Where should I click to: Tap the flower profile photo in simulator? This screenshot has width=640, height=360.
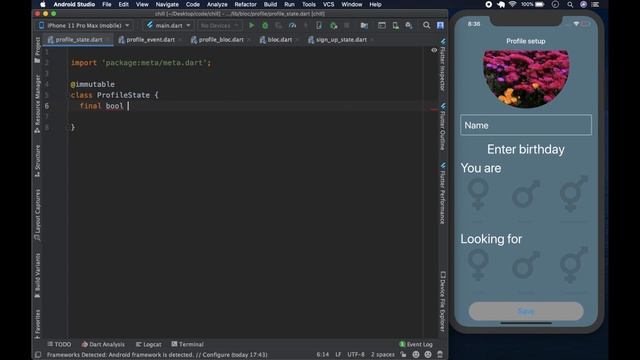pos(526,79)
